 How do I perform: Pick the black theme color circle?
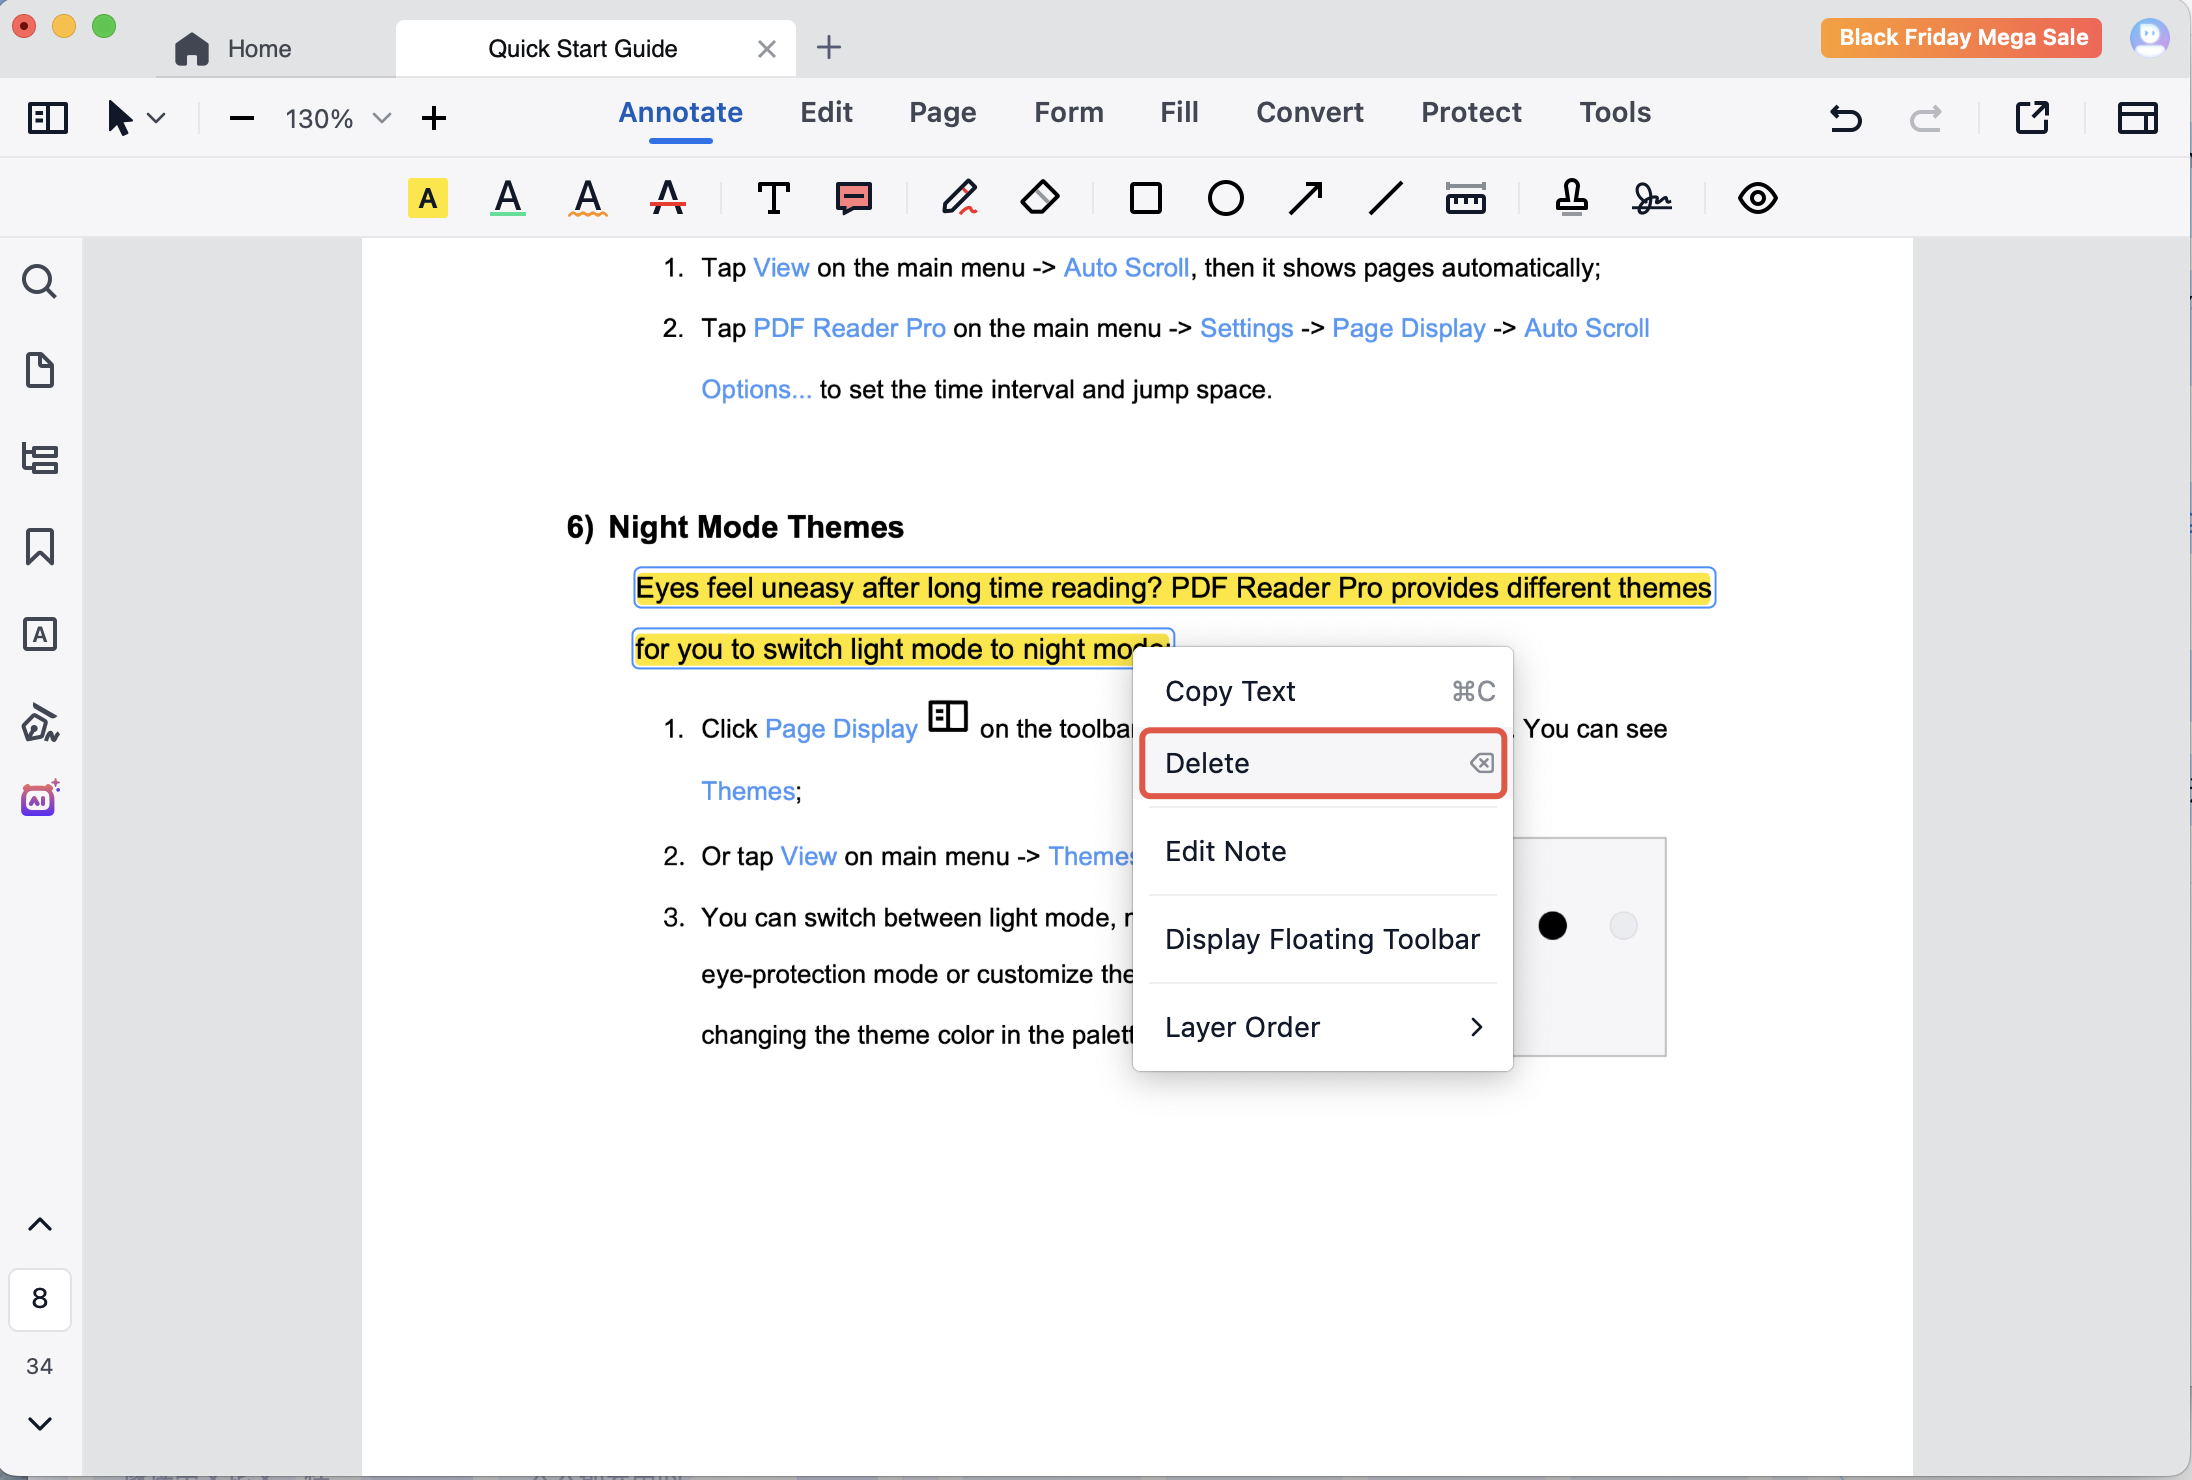point(1552,926)
